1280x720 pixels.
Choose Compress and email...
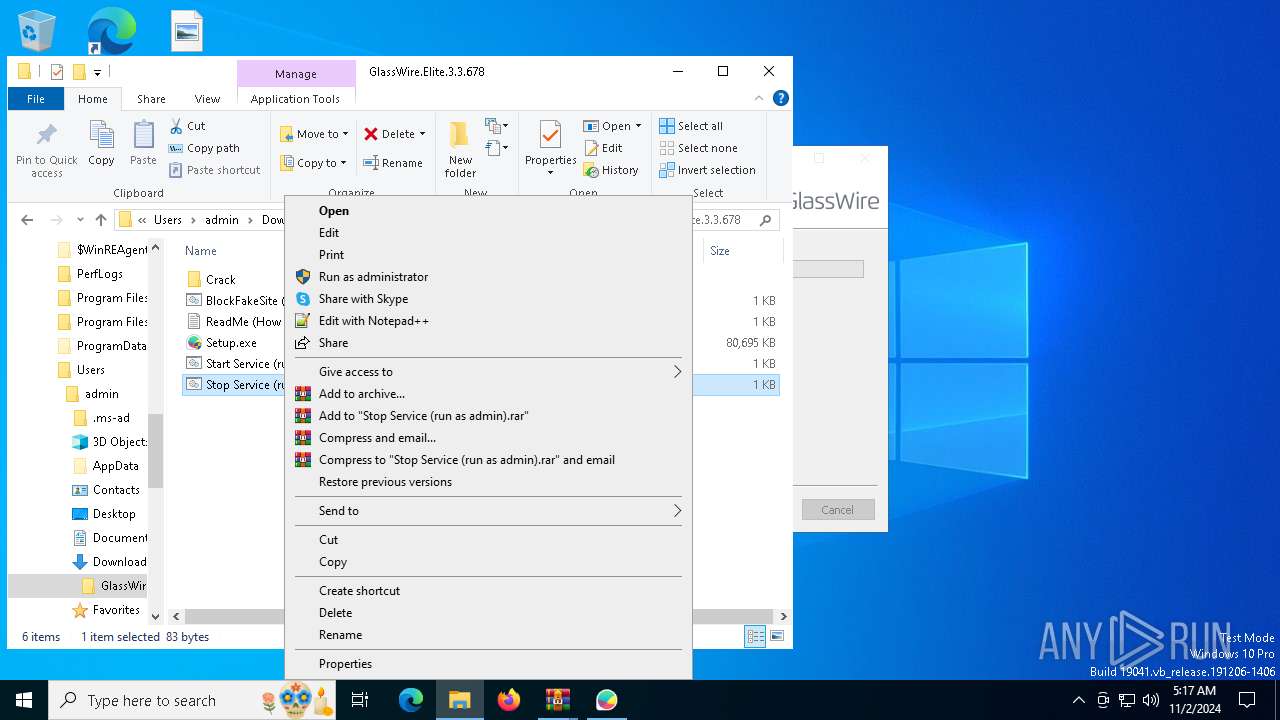tap(488, 438)
